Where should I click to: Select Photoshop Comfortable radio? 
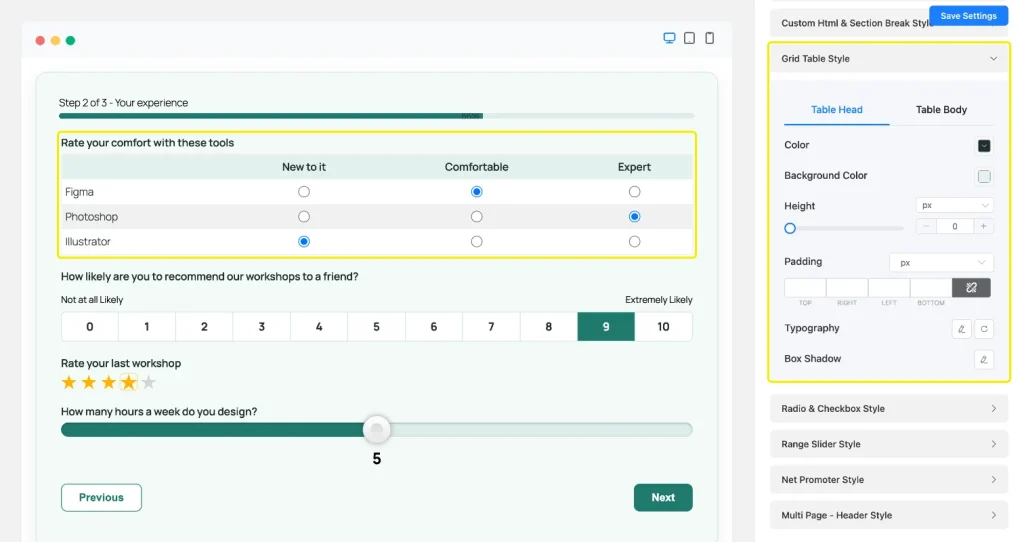coord(477,217)
